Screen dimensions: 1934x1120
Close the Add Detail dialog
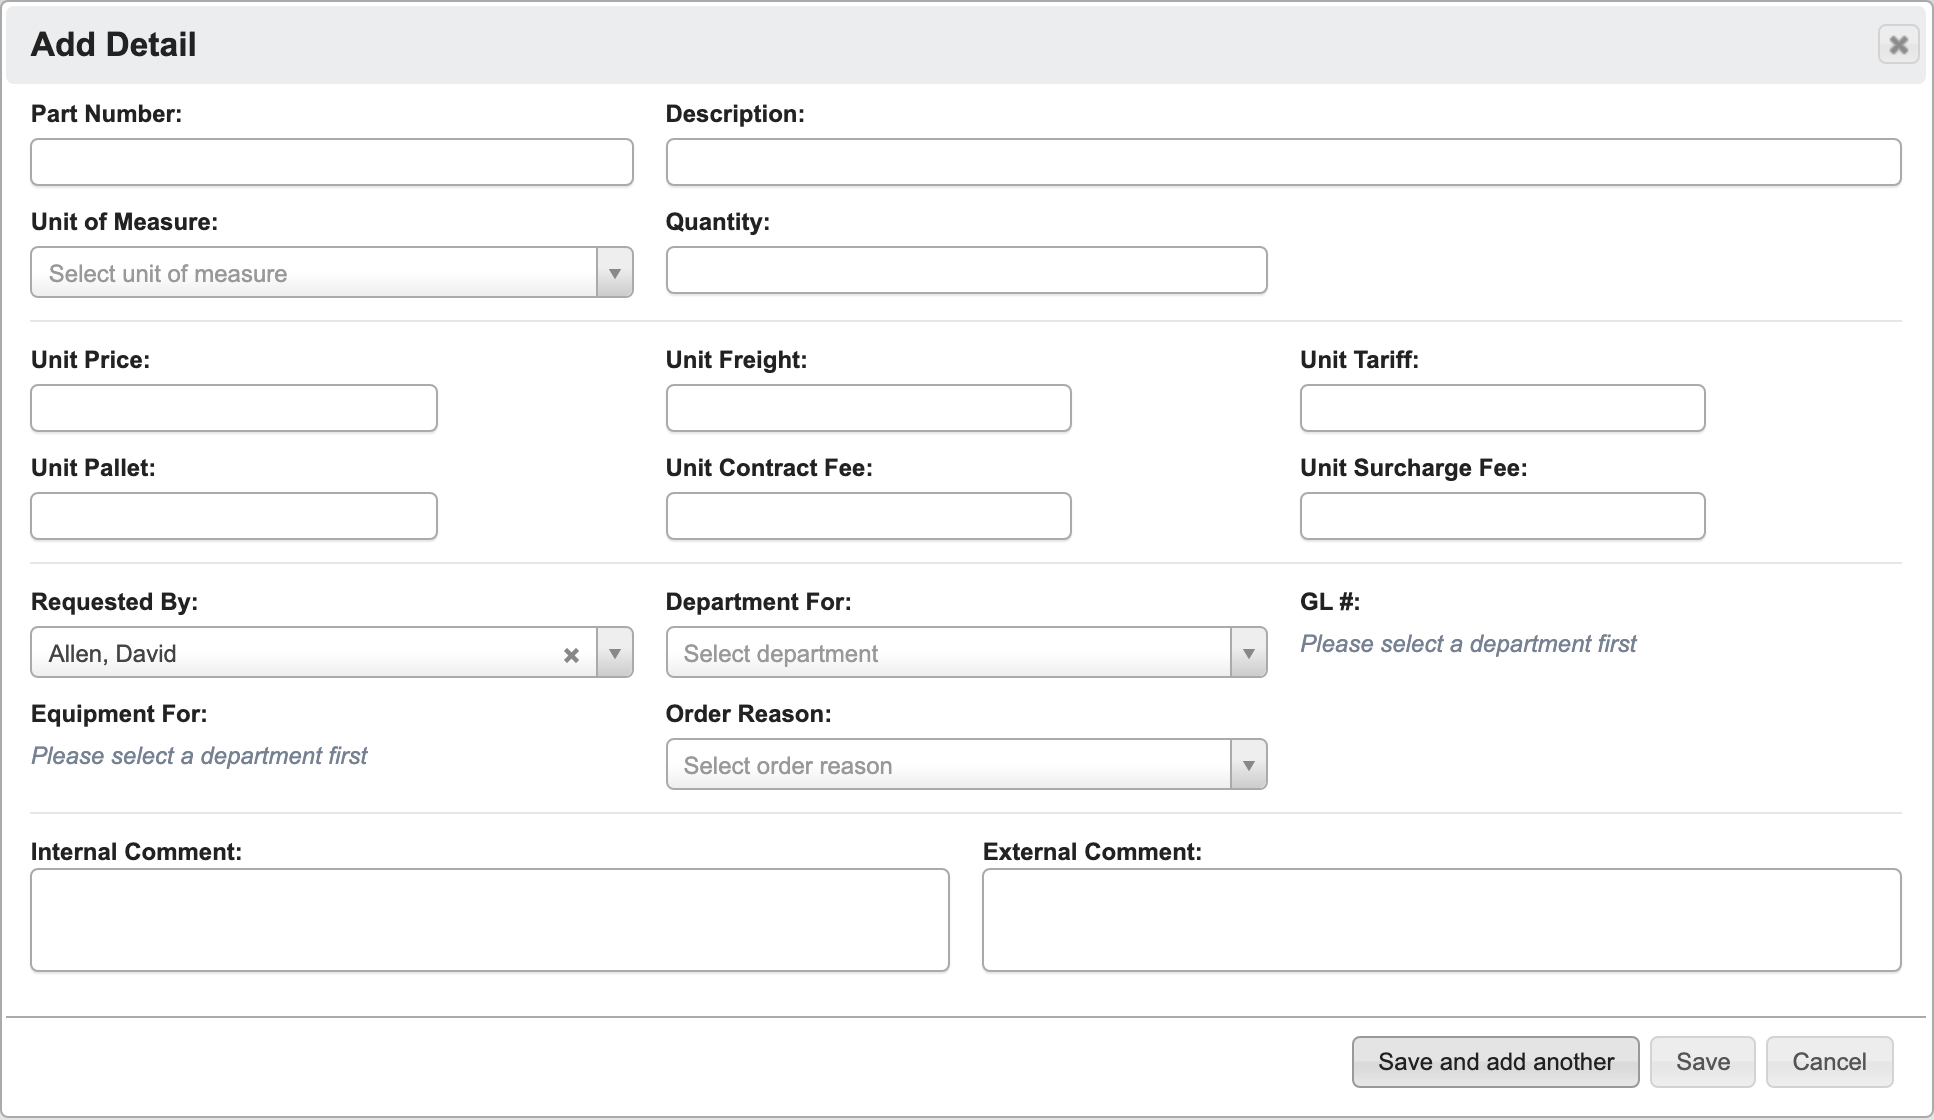tap(1898, 45)
